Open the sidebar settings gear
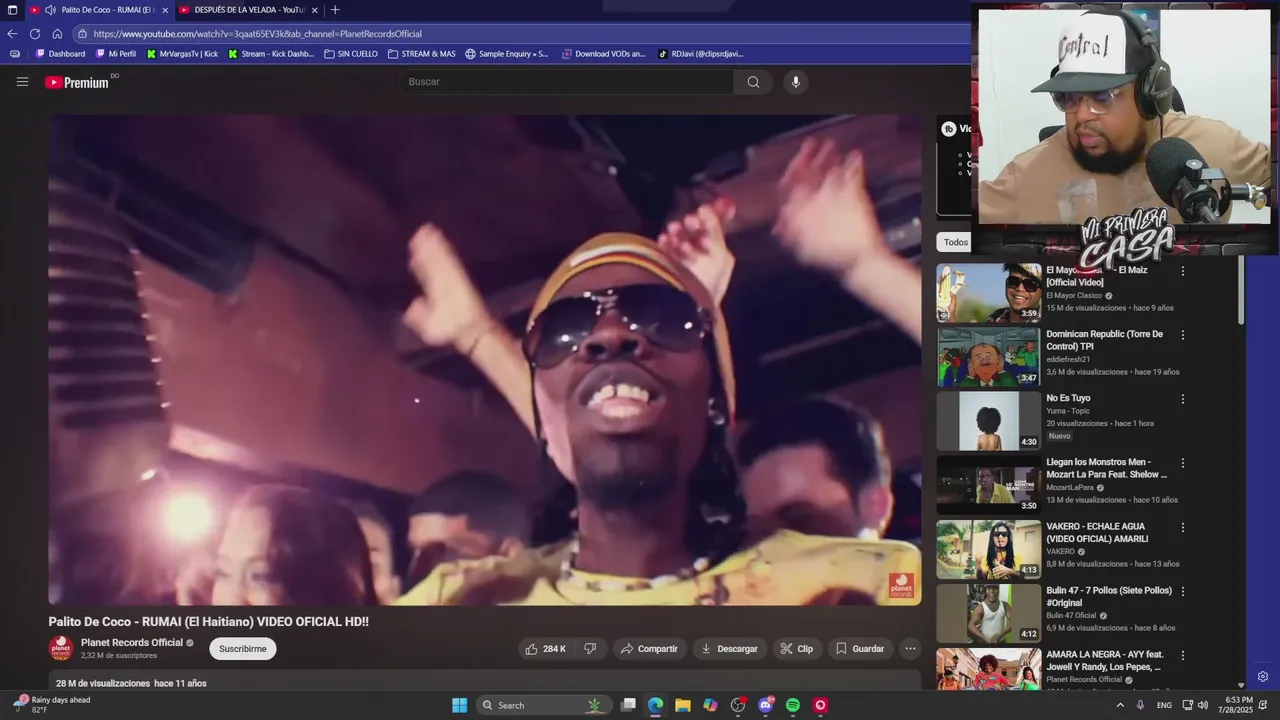The image size is (1280, 720). 1263,677
